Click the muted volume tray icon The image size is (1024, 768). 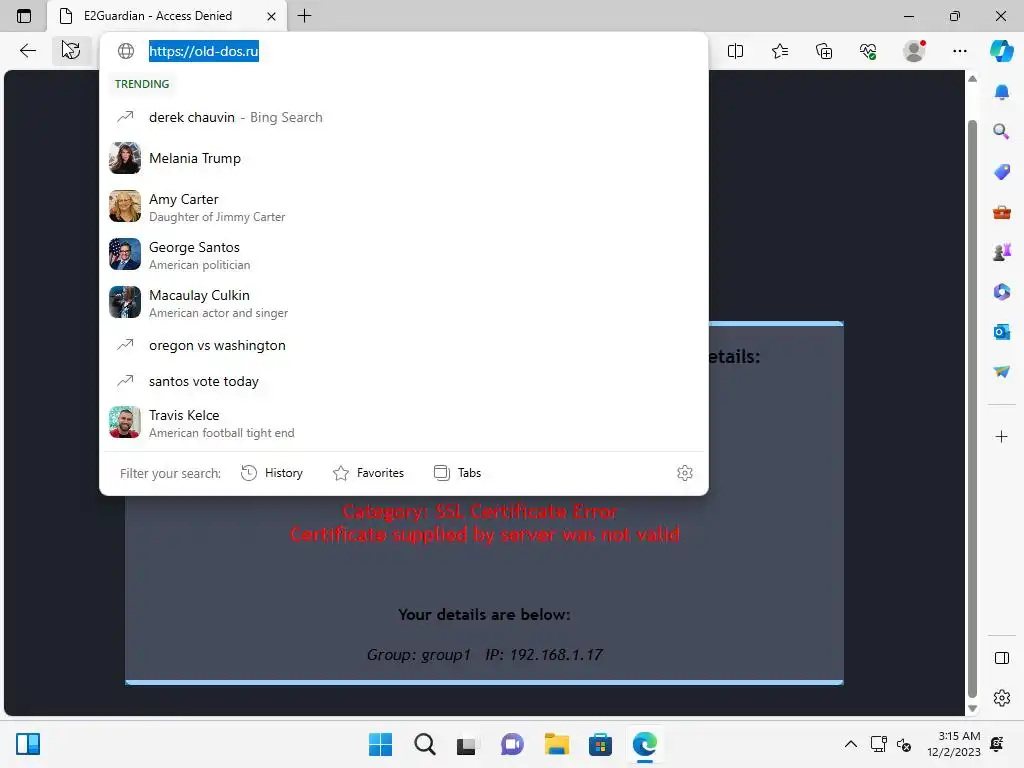(904, 744)
